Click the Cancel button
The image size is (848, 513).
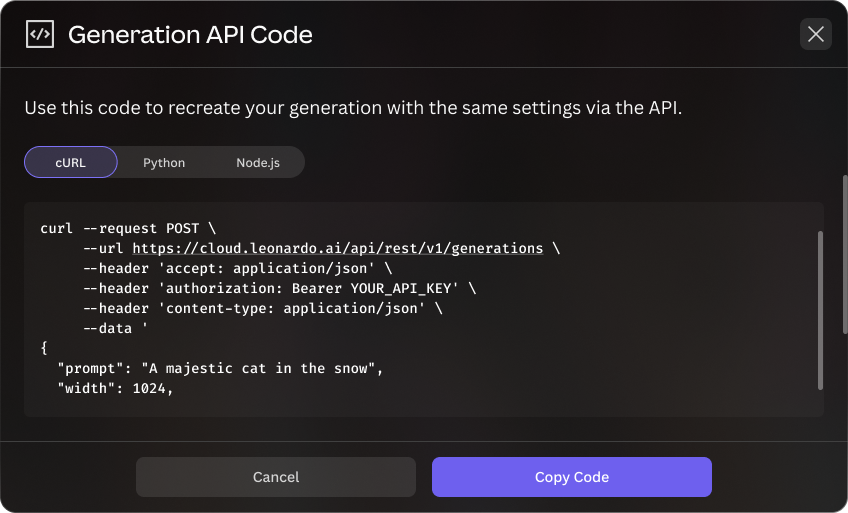coord(276,477)
